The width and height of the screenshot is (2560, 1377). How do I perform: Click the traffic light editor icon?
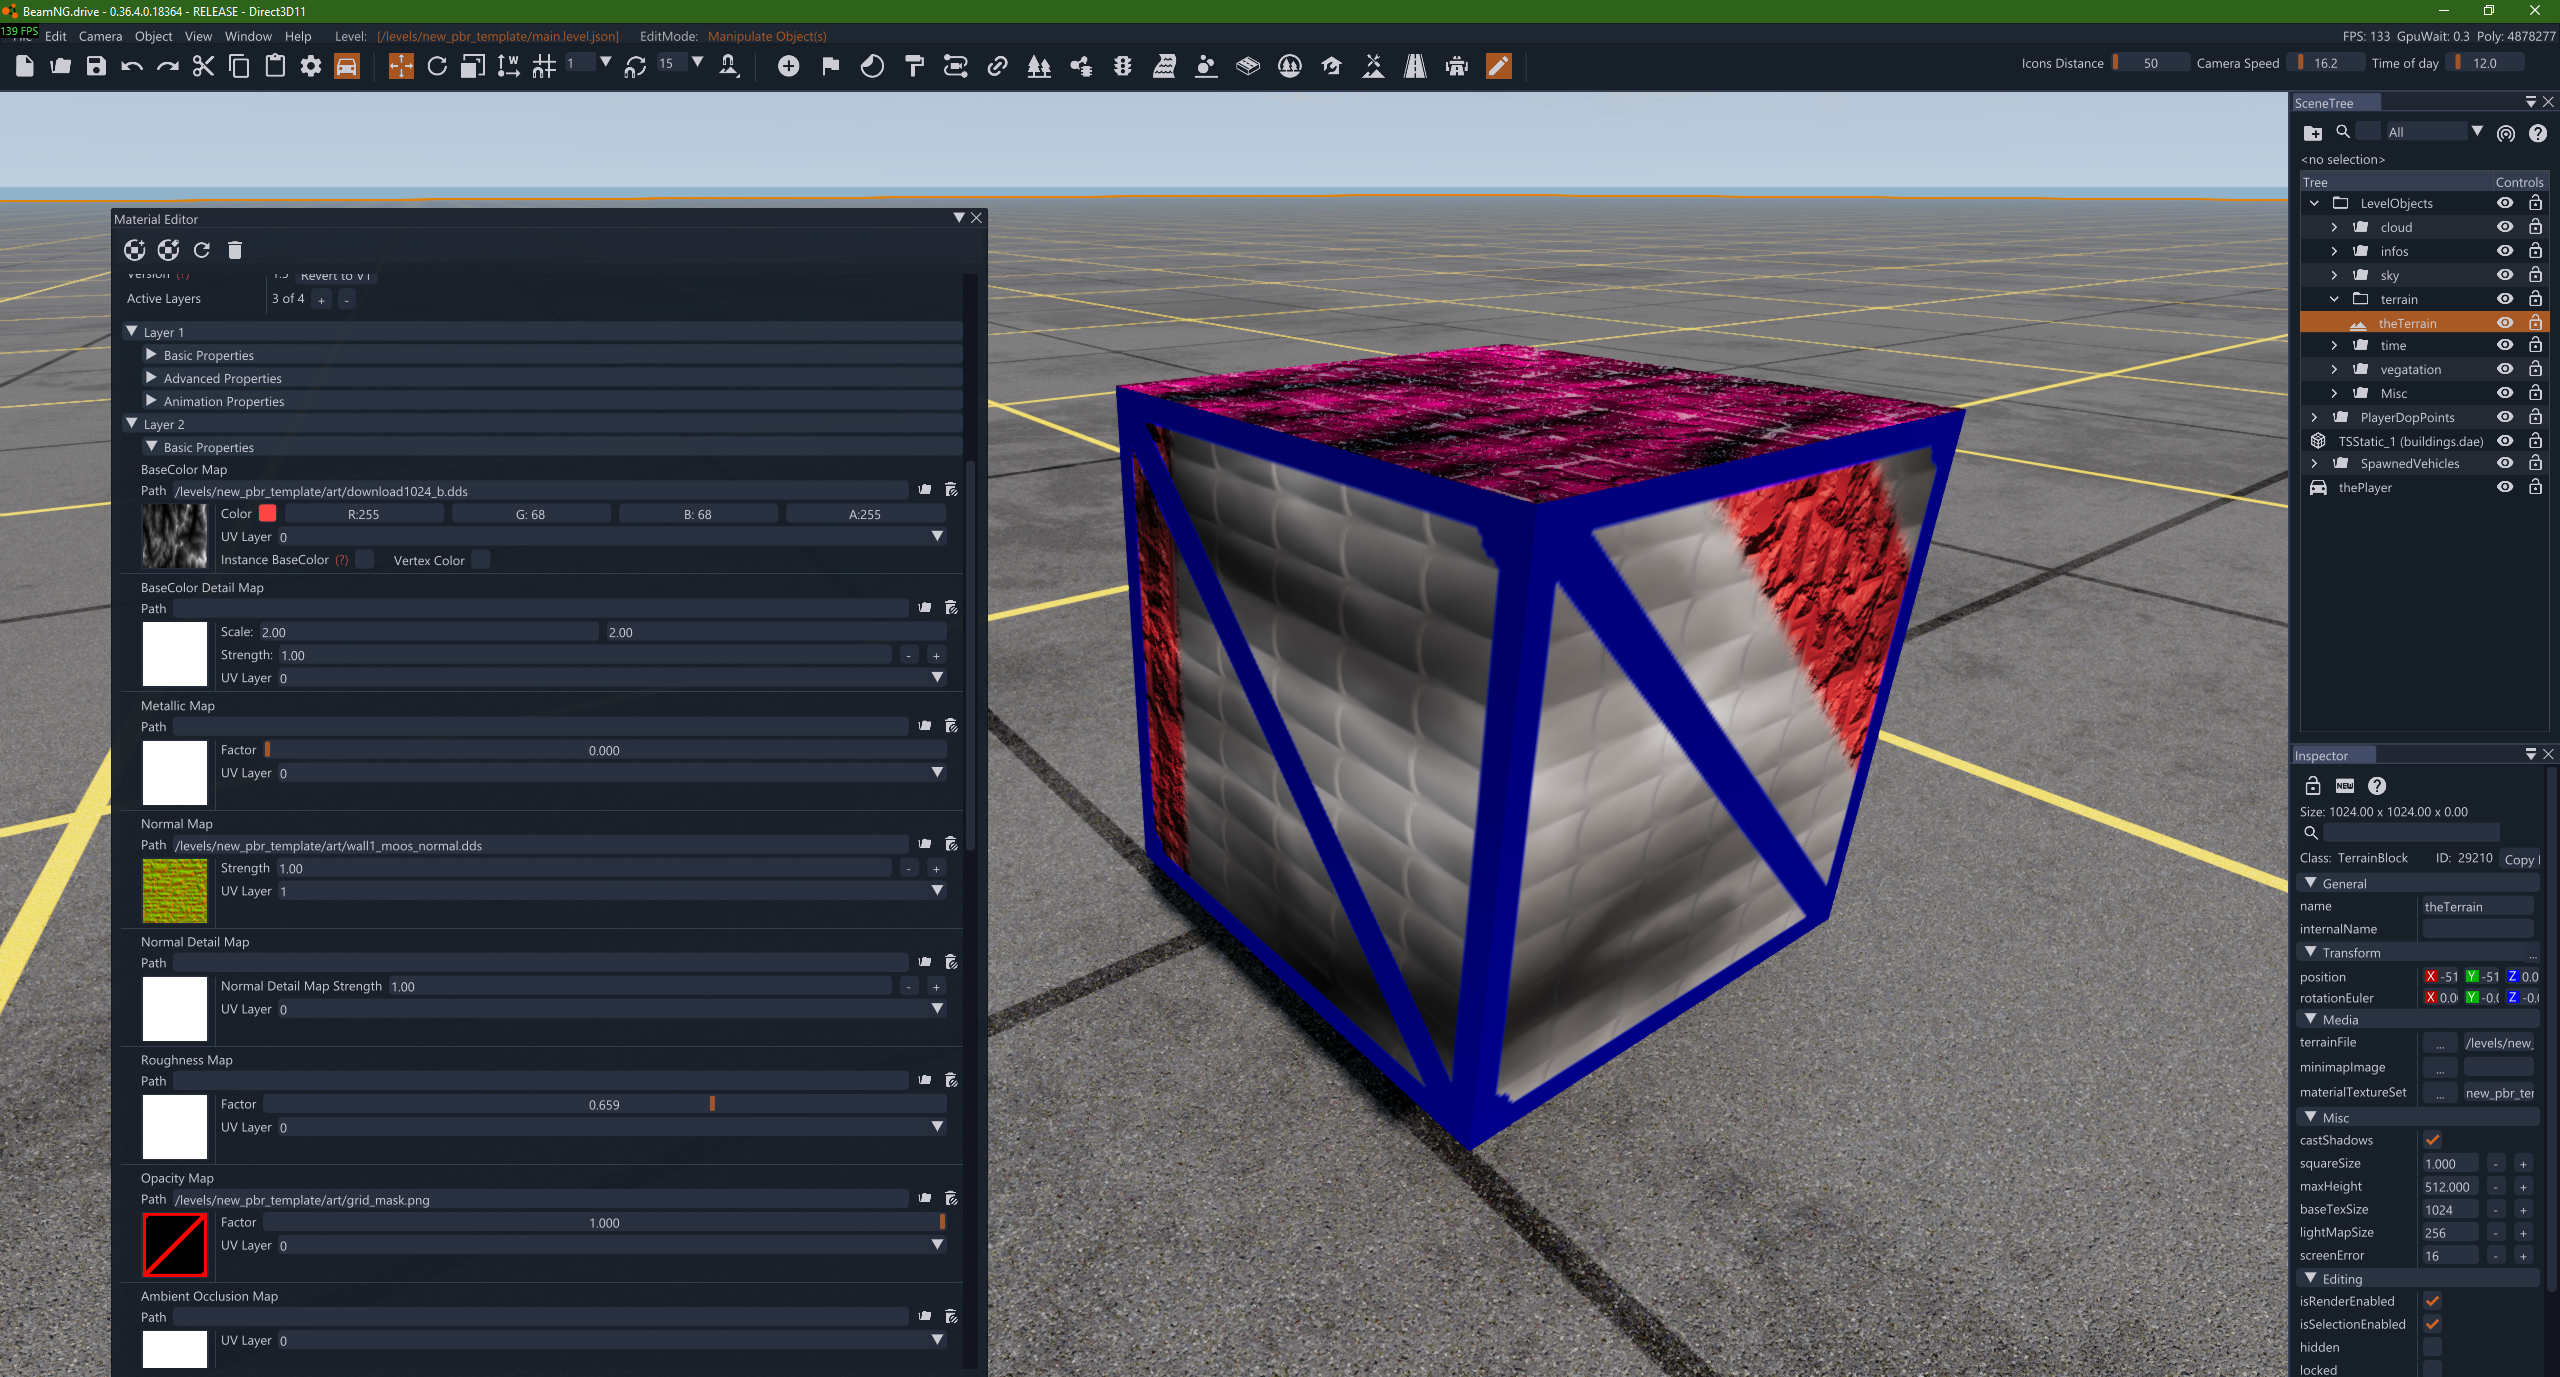tap(1122, 67)
